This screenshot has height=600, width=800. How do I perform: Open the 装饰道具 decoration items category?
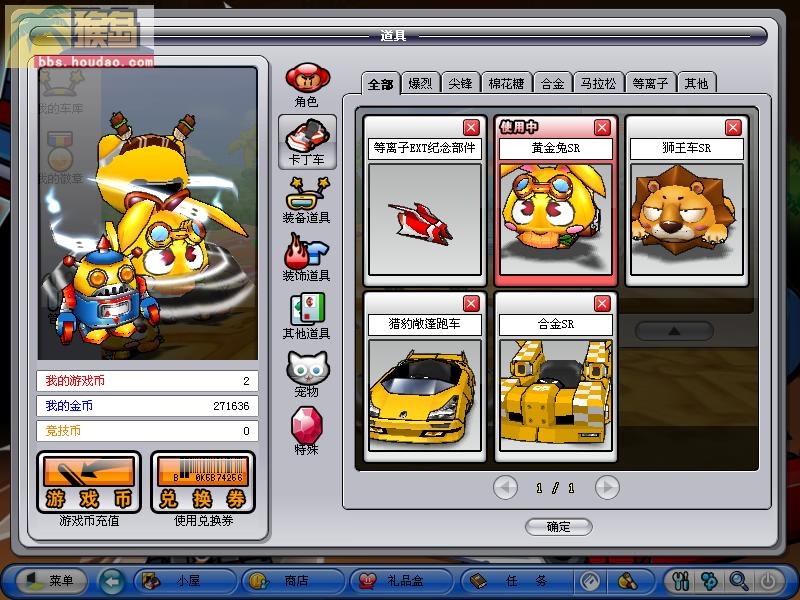coord(307,258)
